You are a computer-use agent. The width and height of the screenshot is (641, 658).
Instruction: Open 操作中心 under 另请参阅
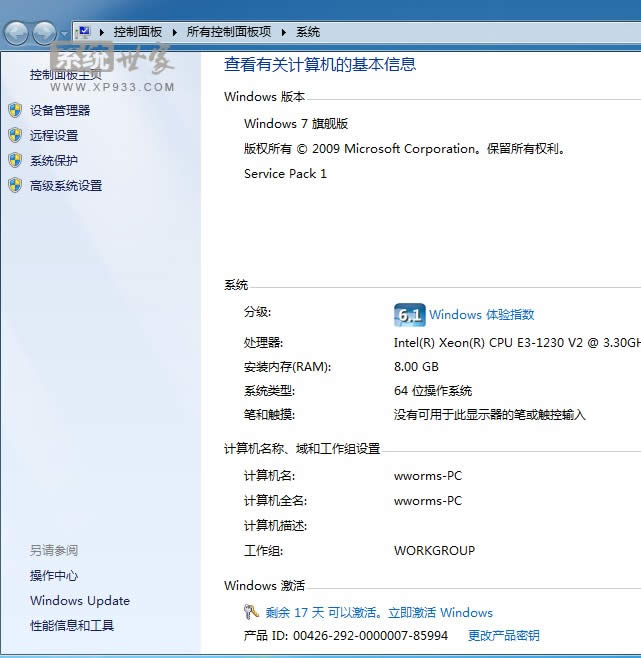tap(54, 576)
